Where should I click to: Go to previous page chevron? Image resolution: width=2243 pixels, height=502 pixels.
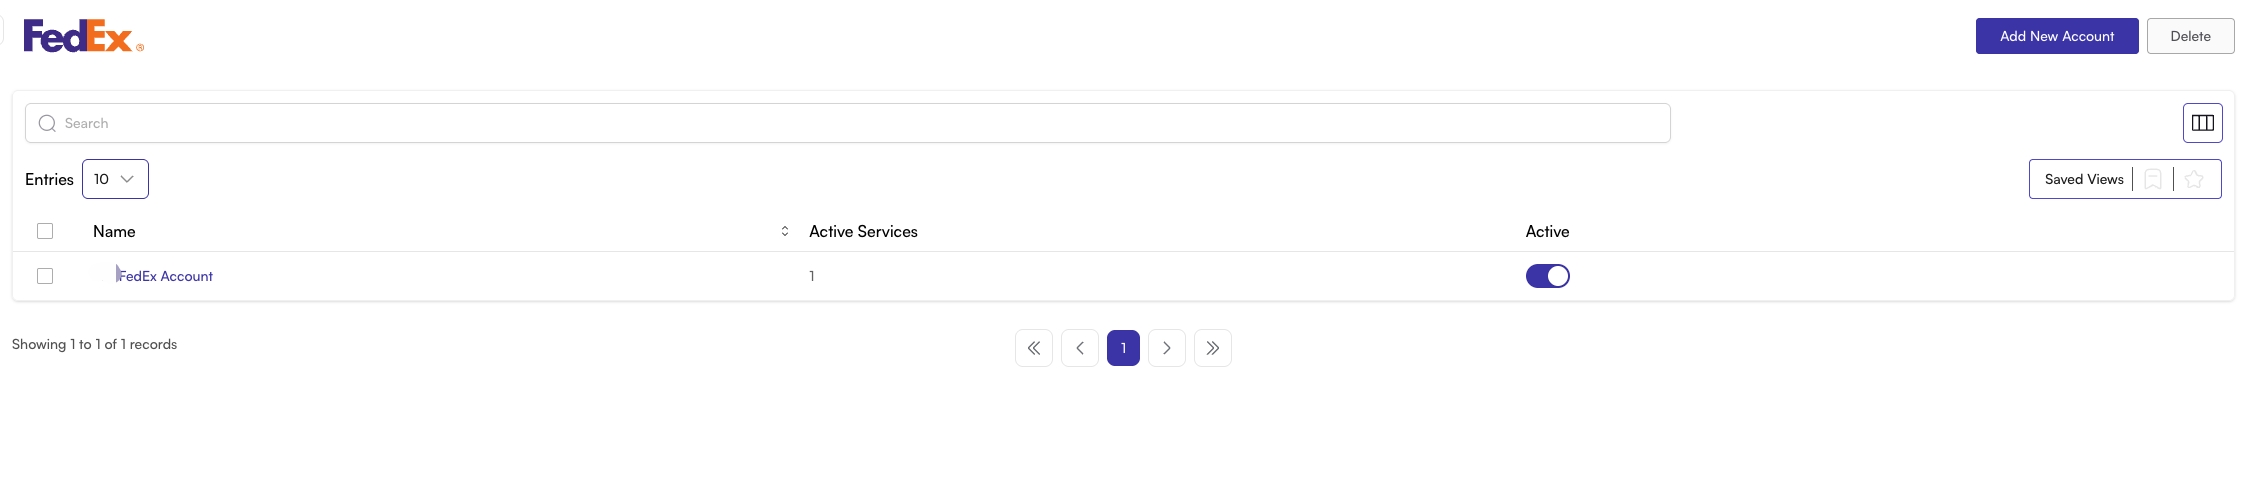click(x=1080, y=348)
